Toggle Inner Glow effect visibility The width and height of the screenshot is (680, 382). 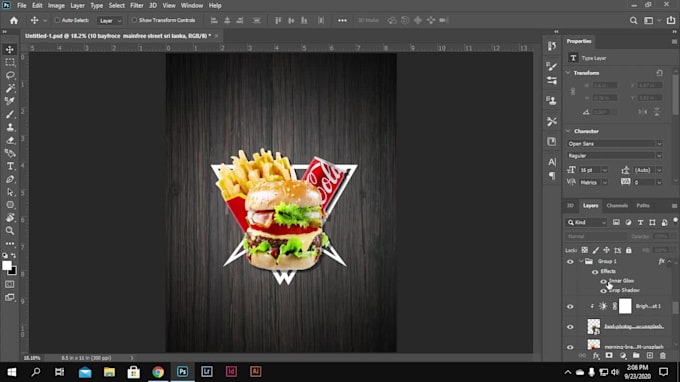point(603,281)
